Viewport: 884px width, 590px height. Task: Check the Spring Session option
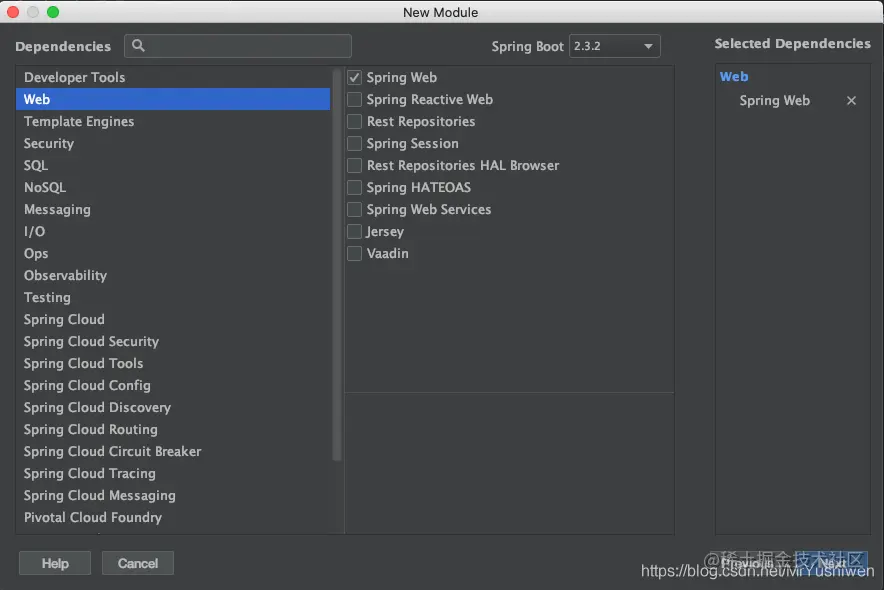(354, 143)
